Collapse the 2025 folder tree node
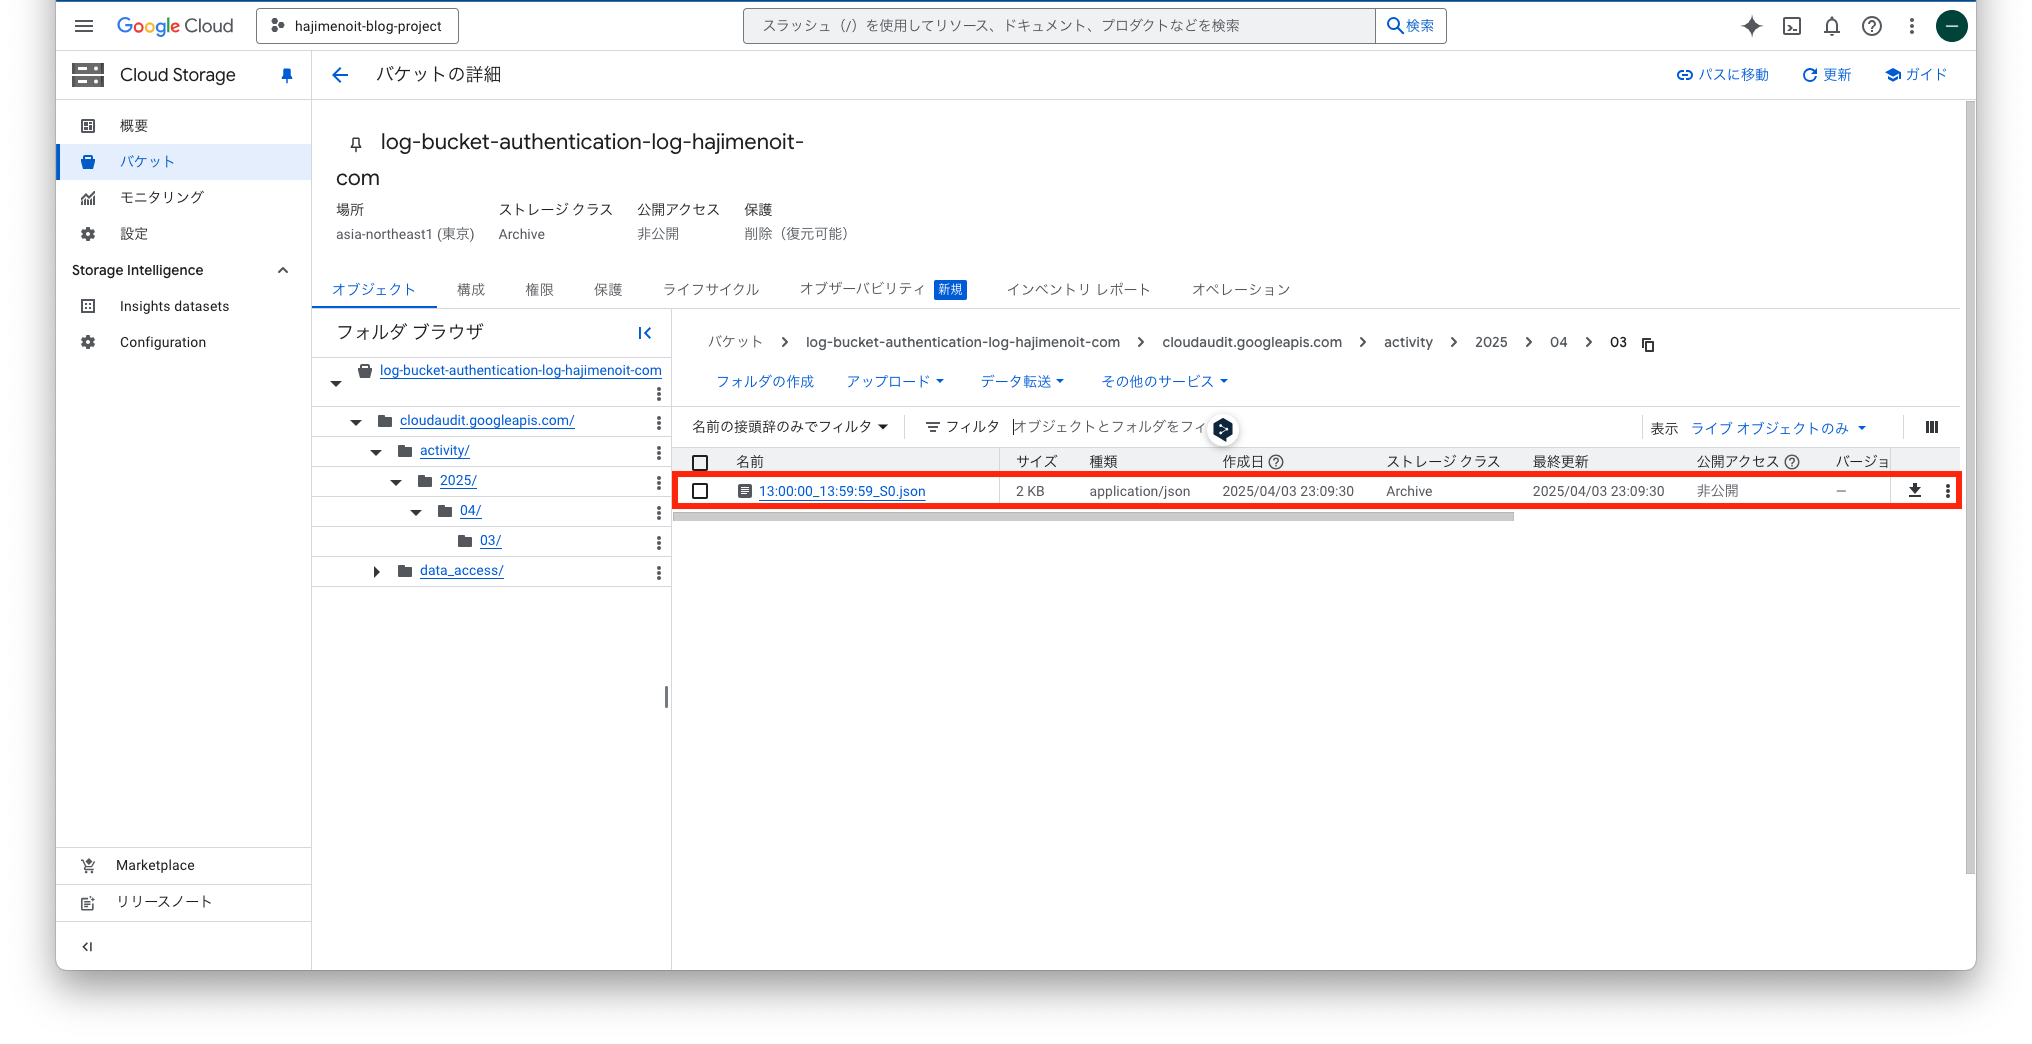This screenshot has height=1044, width=2032. [x=396, y=482]
